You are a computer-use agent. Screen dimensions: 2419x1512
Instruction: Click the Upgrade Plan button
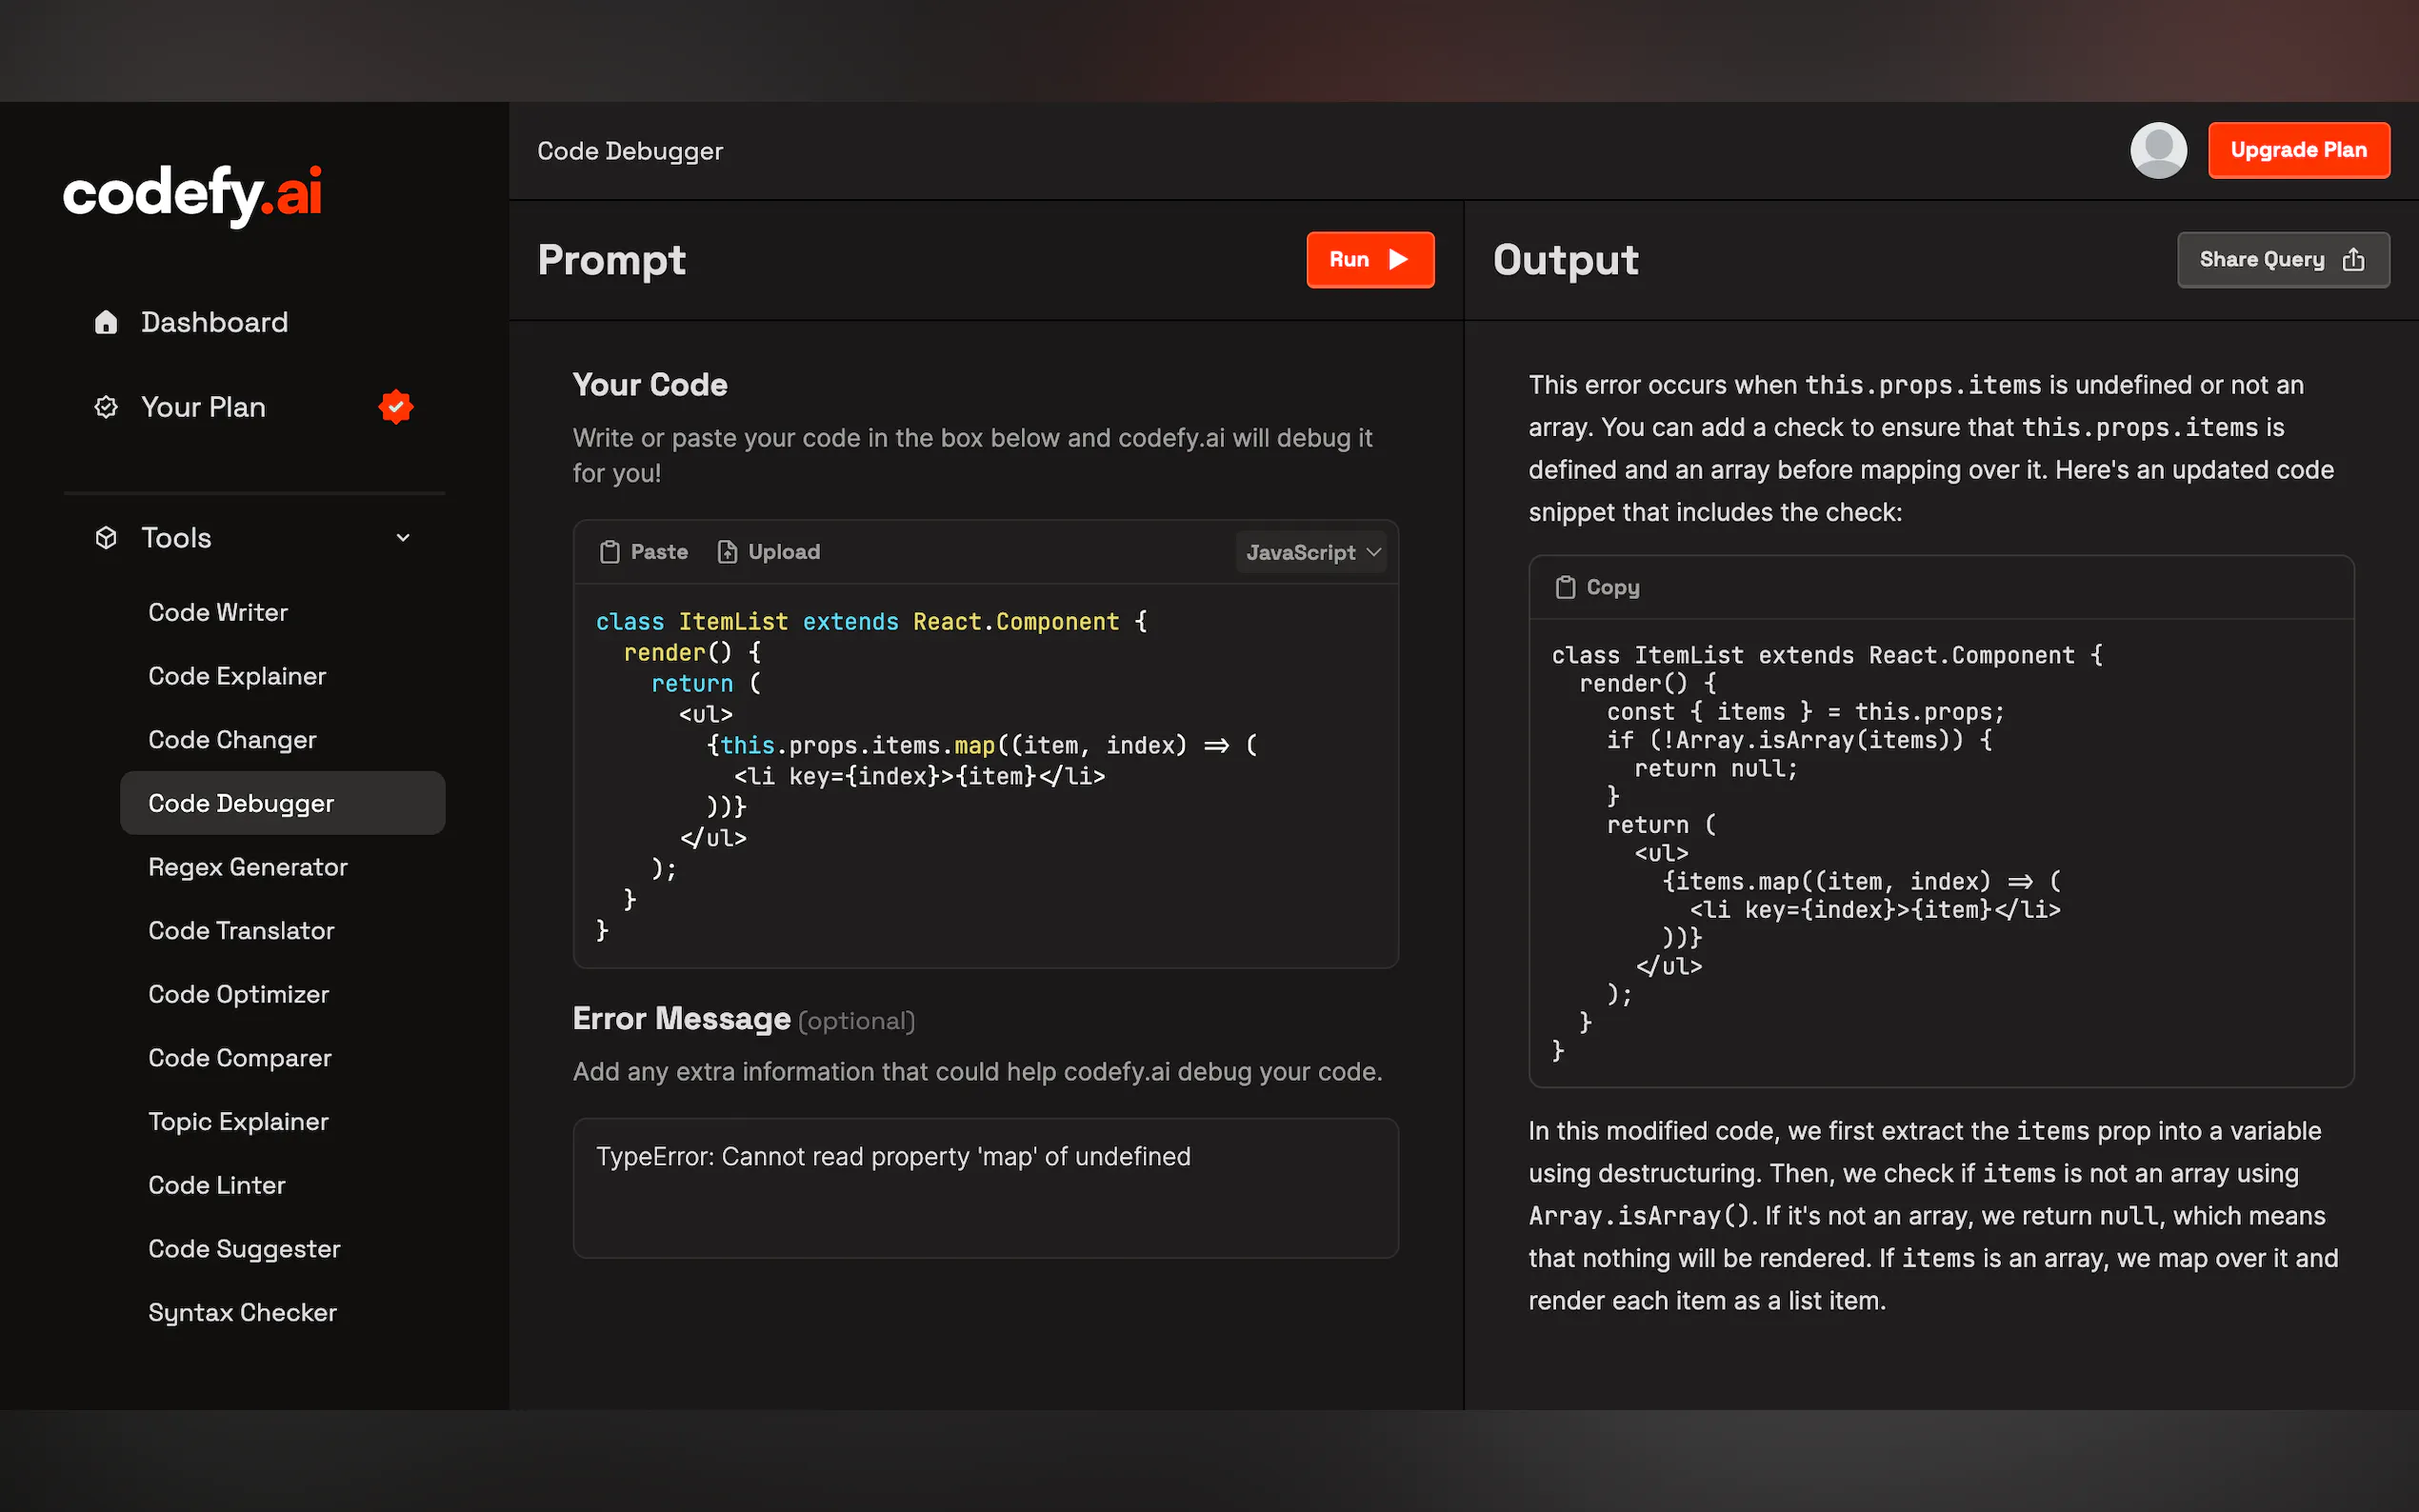click(x=2298, y=150)
